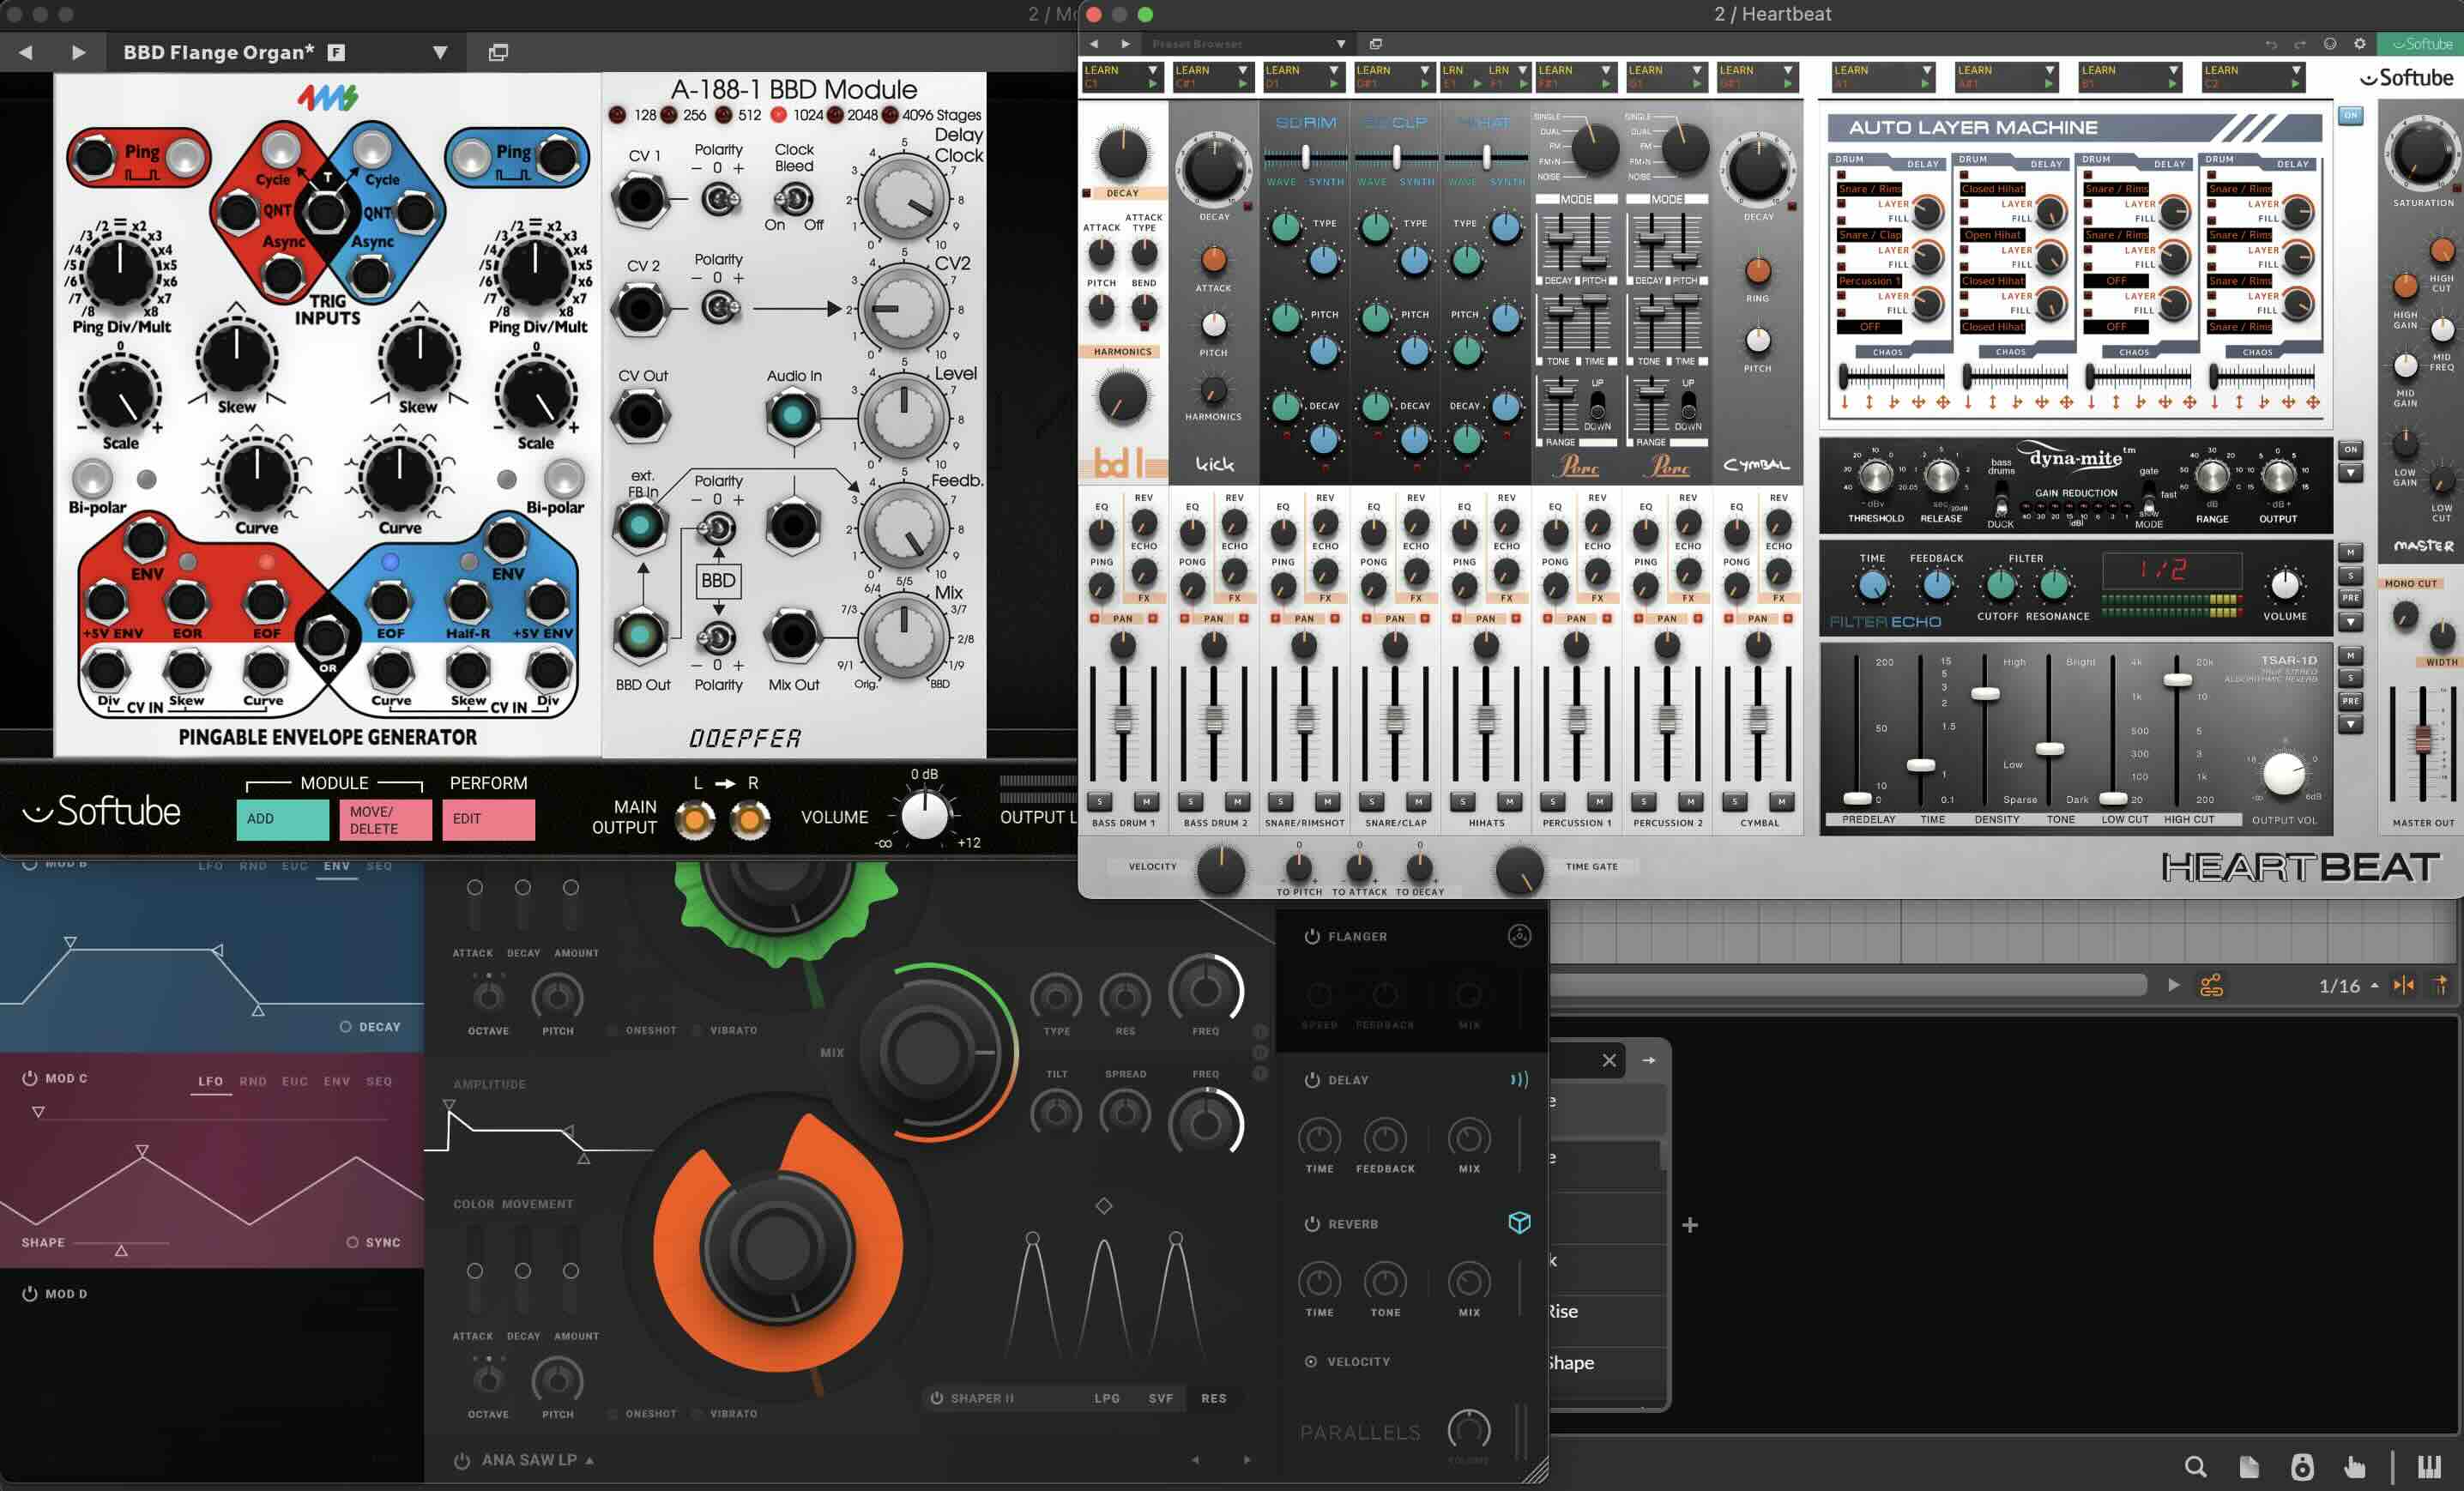Click the Velocity knob in Heartbeat
This screenshot has height=1491, width=2464.
pyautogui.click(x=1220, y=869)
